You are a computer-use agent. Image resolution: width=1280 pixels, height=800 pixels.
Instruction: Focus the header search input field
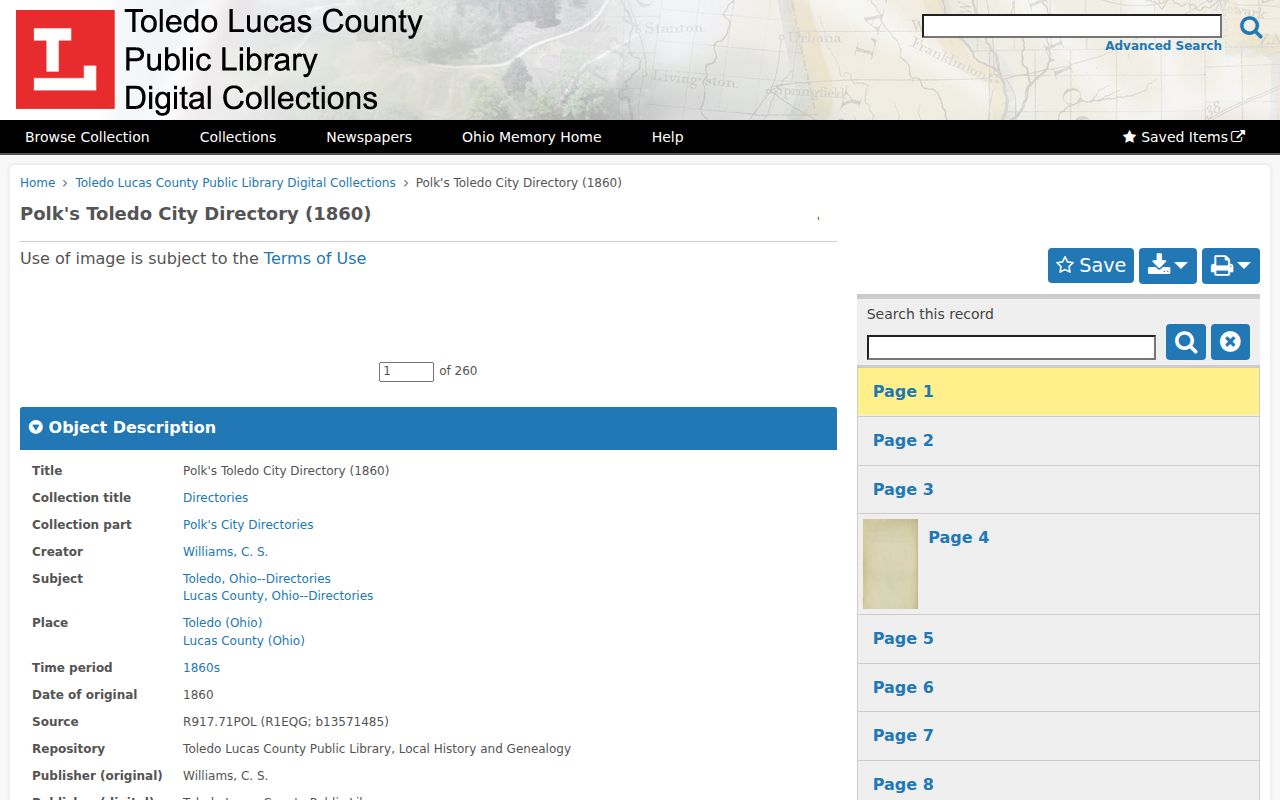point(1072,26)
